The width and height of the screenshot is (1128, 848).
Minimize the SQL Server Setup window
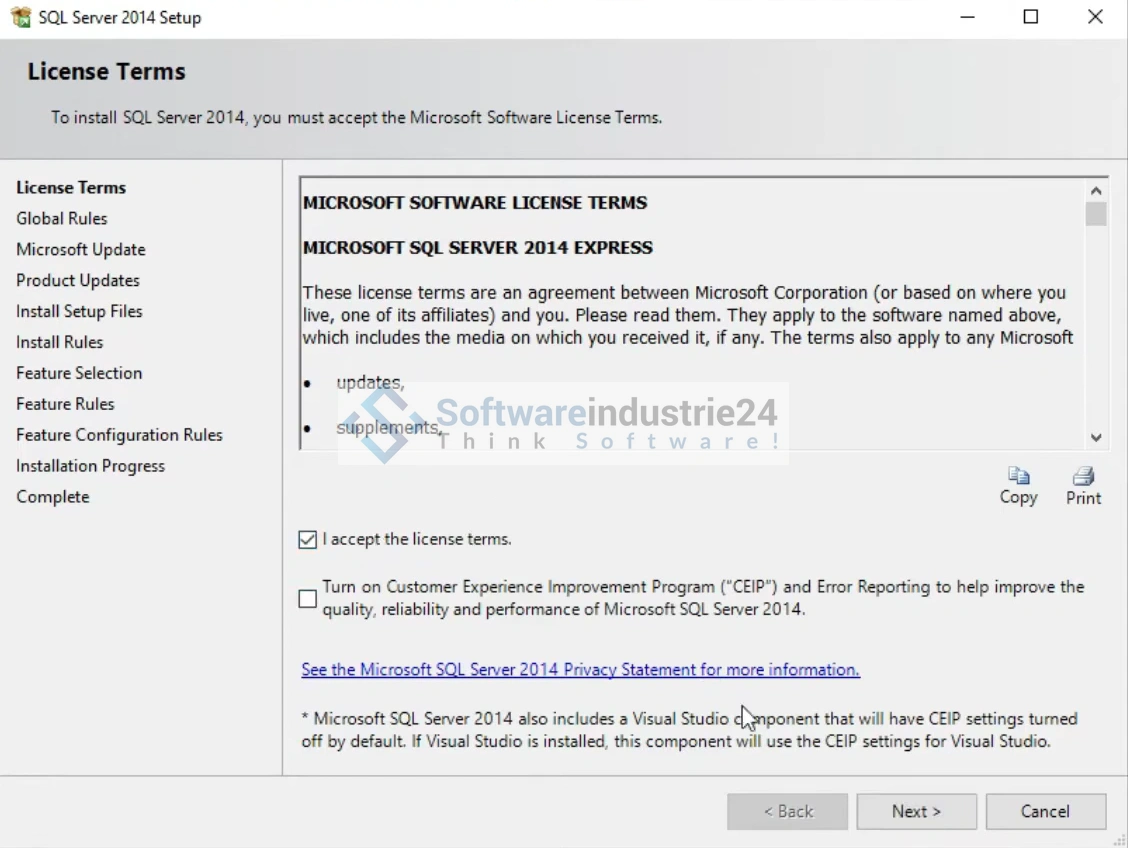(x=967, y=17)
